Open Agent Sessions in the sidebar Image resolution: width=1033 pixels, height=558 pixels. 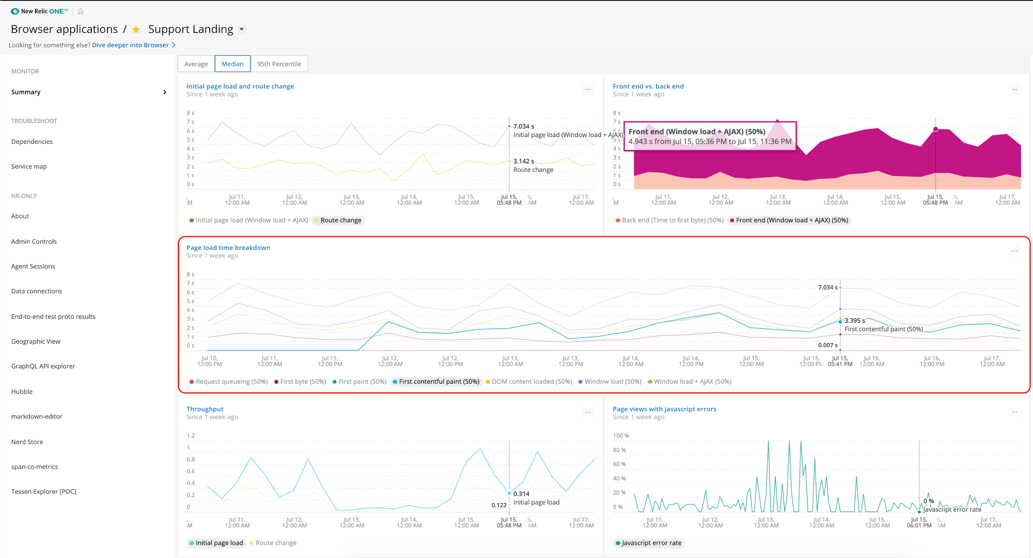tap(33, 267)
